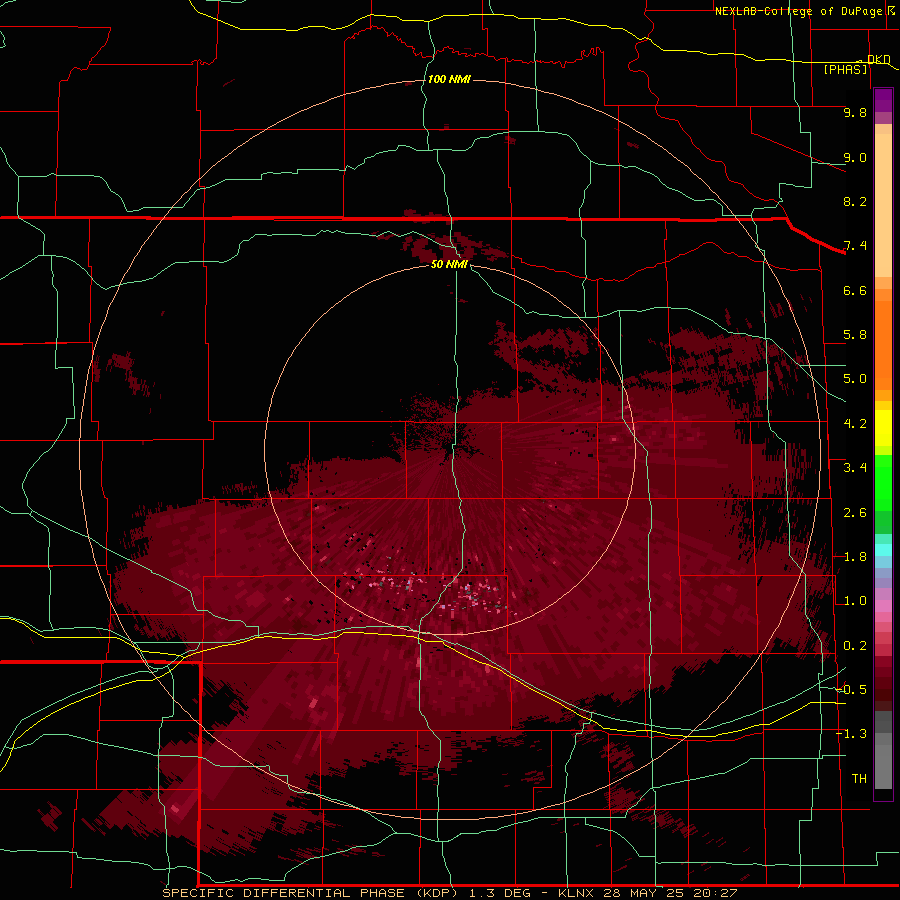Screen dimensions: 900x900
Task: Click the 20:27 timestamp in caption
Action: pyautogui.click(x=715, y=893)
